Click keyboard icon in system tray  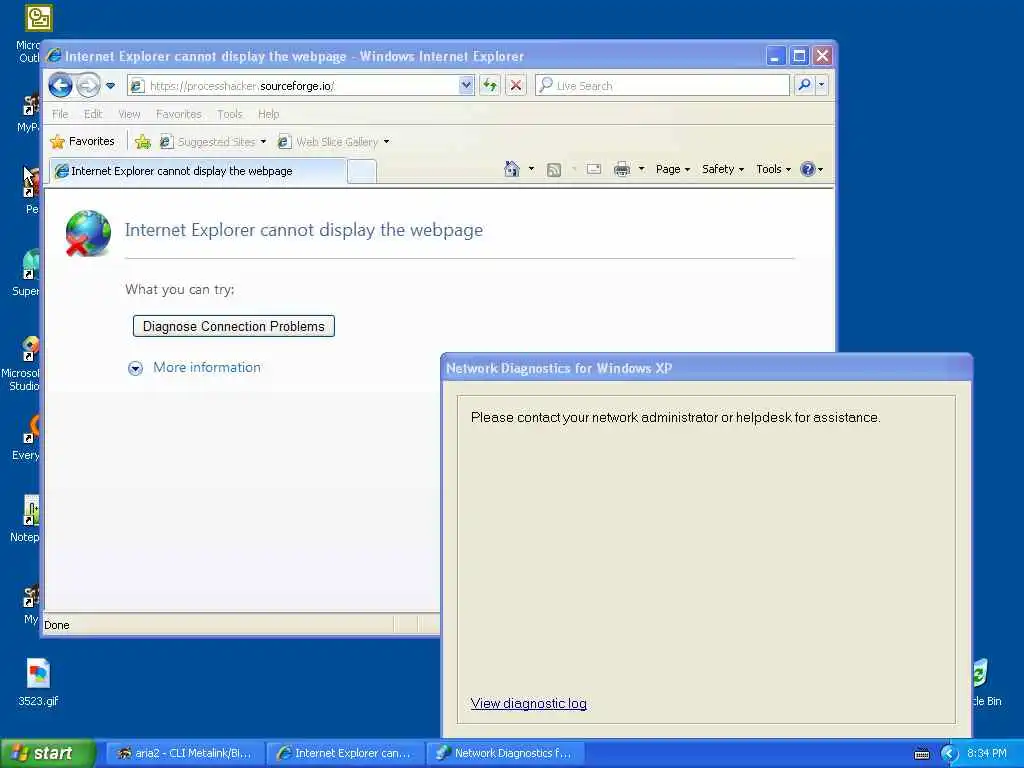pos(921,754)
